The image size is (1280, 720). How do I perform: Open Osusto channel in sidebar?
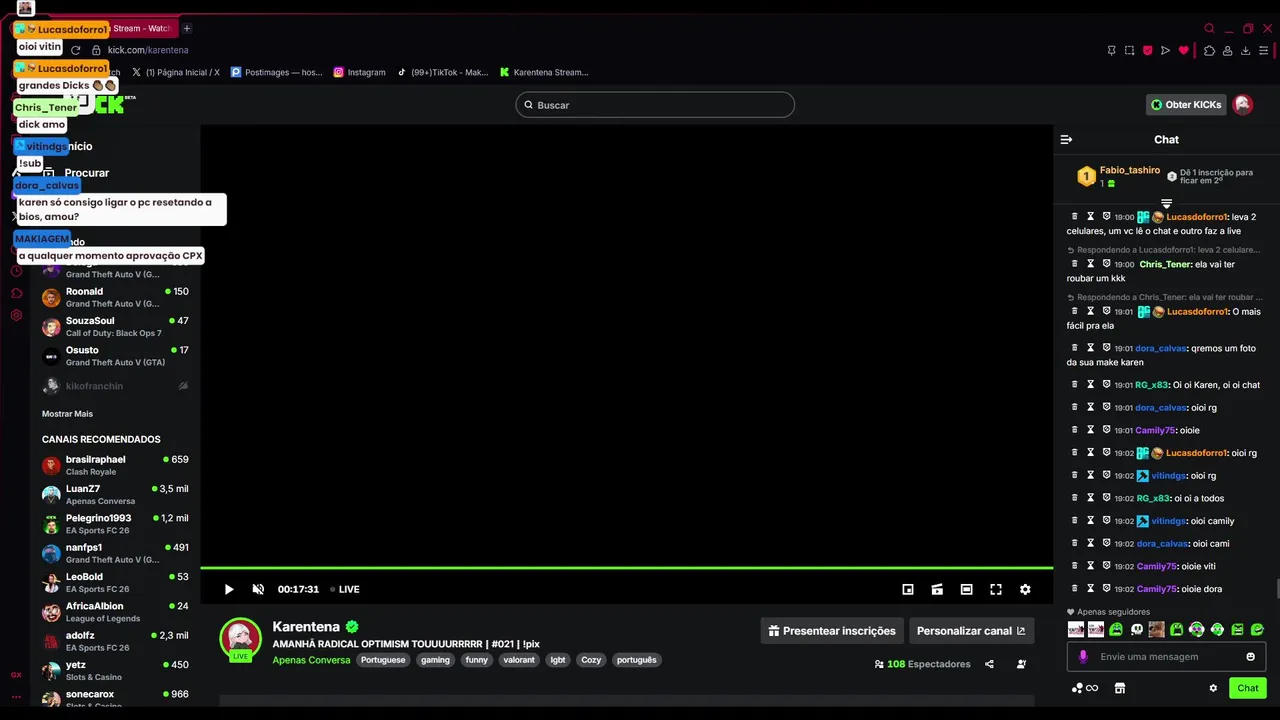115,356
